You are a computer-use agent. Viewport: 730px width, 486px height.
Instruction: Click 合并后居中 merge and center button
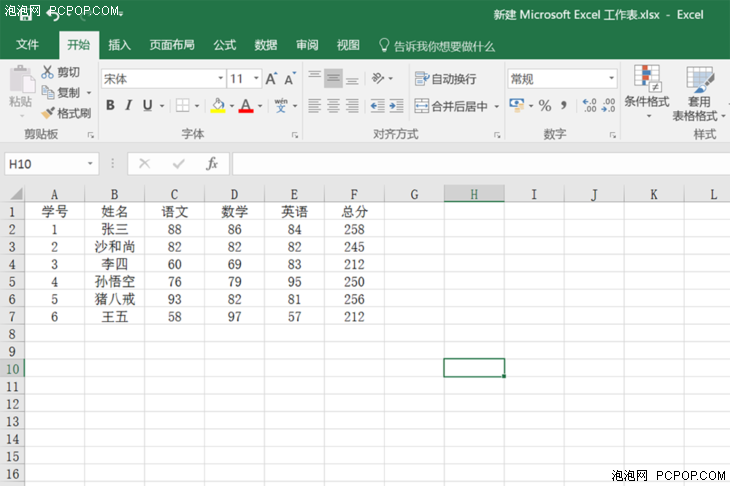451,106
